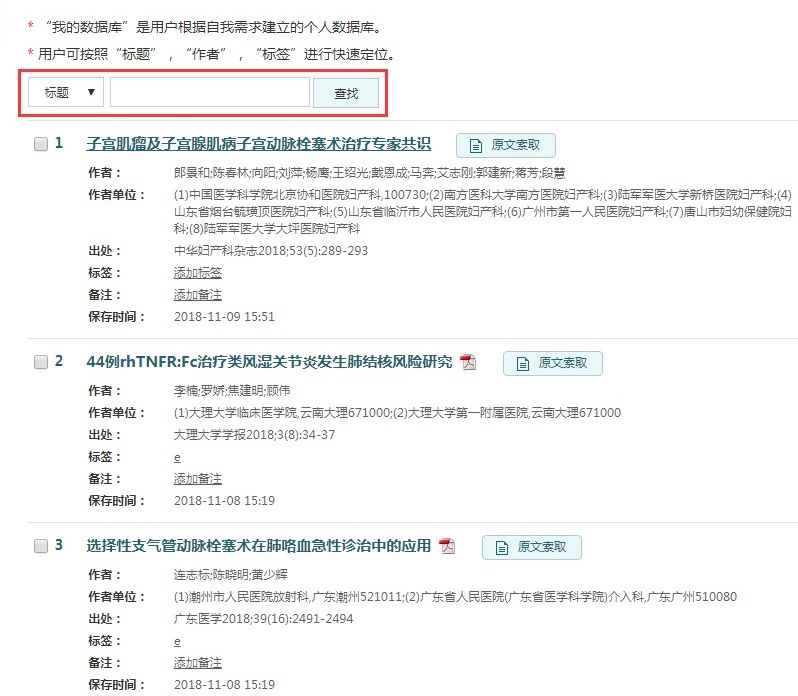Click 添加备注 link under the second article
The image size is (798, 696).
198,479
